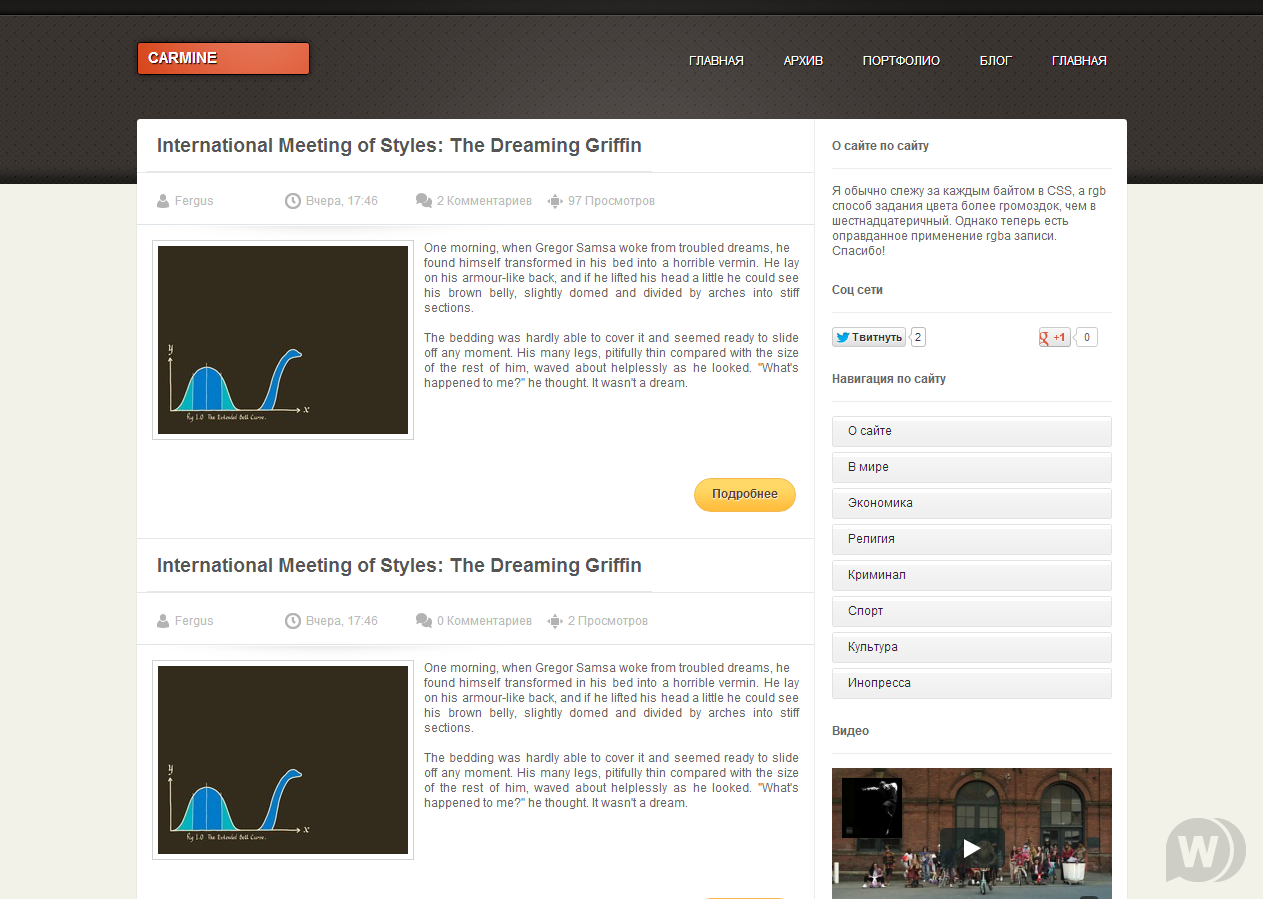
Task: Click the second post's paragraph starting One morning
Action: (x=612, y=698)
